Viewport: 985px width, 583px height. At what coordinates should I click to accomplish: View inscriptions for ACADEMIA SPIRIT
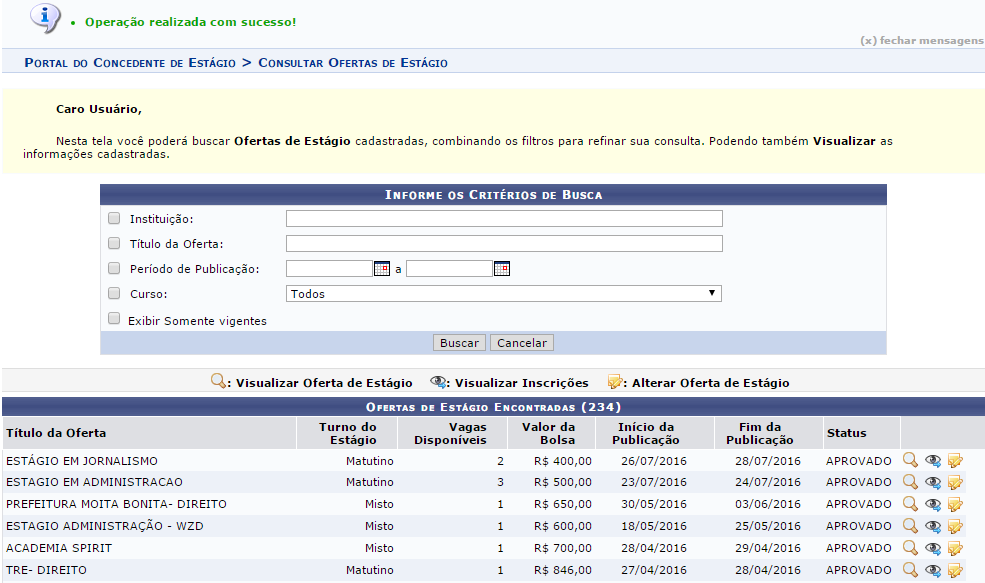(933, 548)
